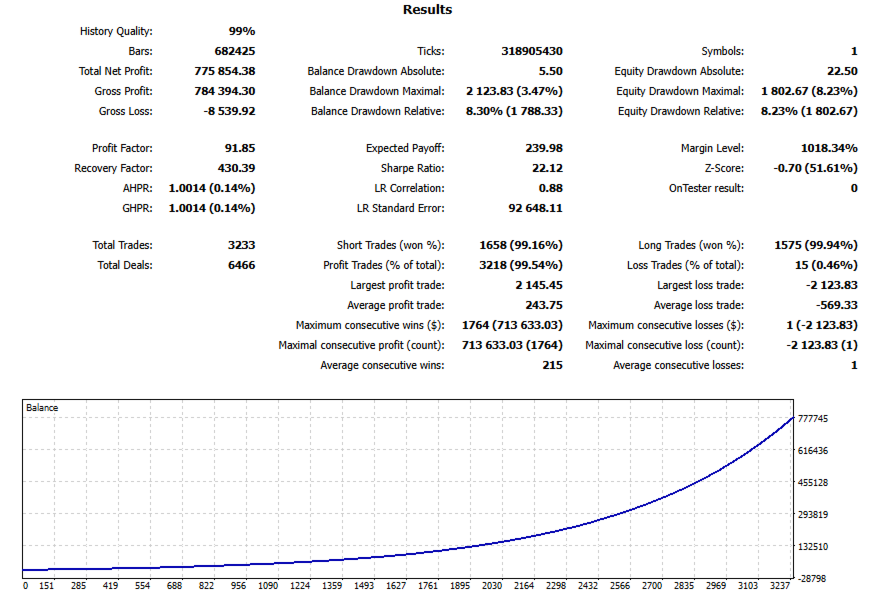Click the Results heading
This screenshot has height=604, width=874.
tap(428, 9)
